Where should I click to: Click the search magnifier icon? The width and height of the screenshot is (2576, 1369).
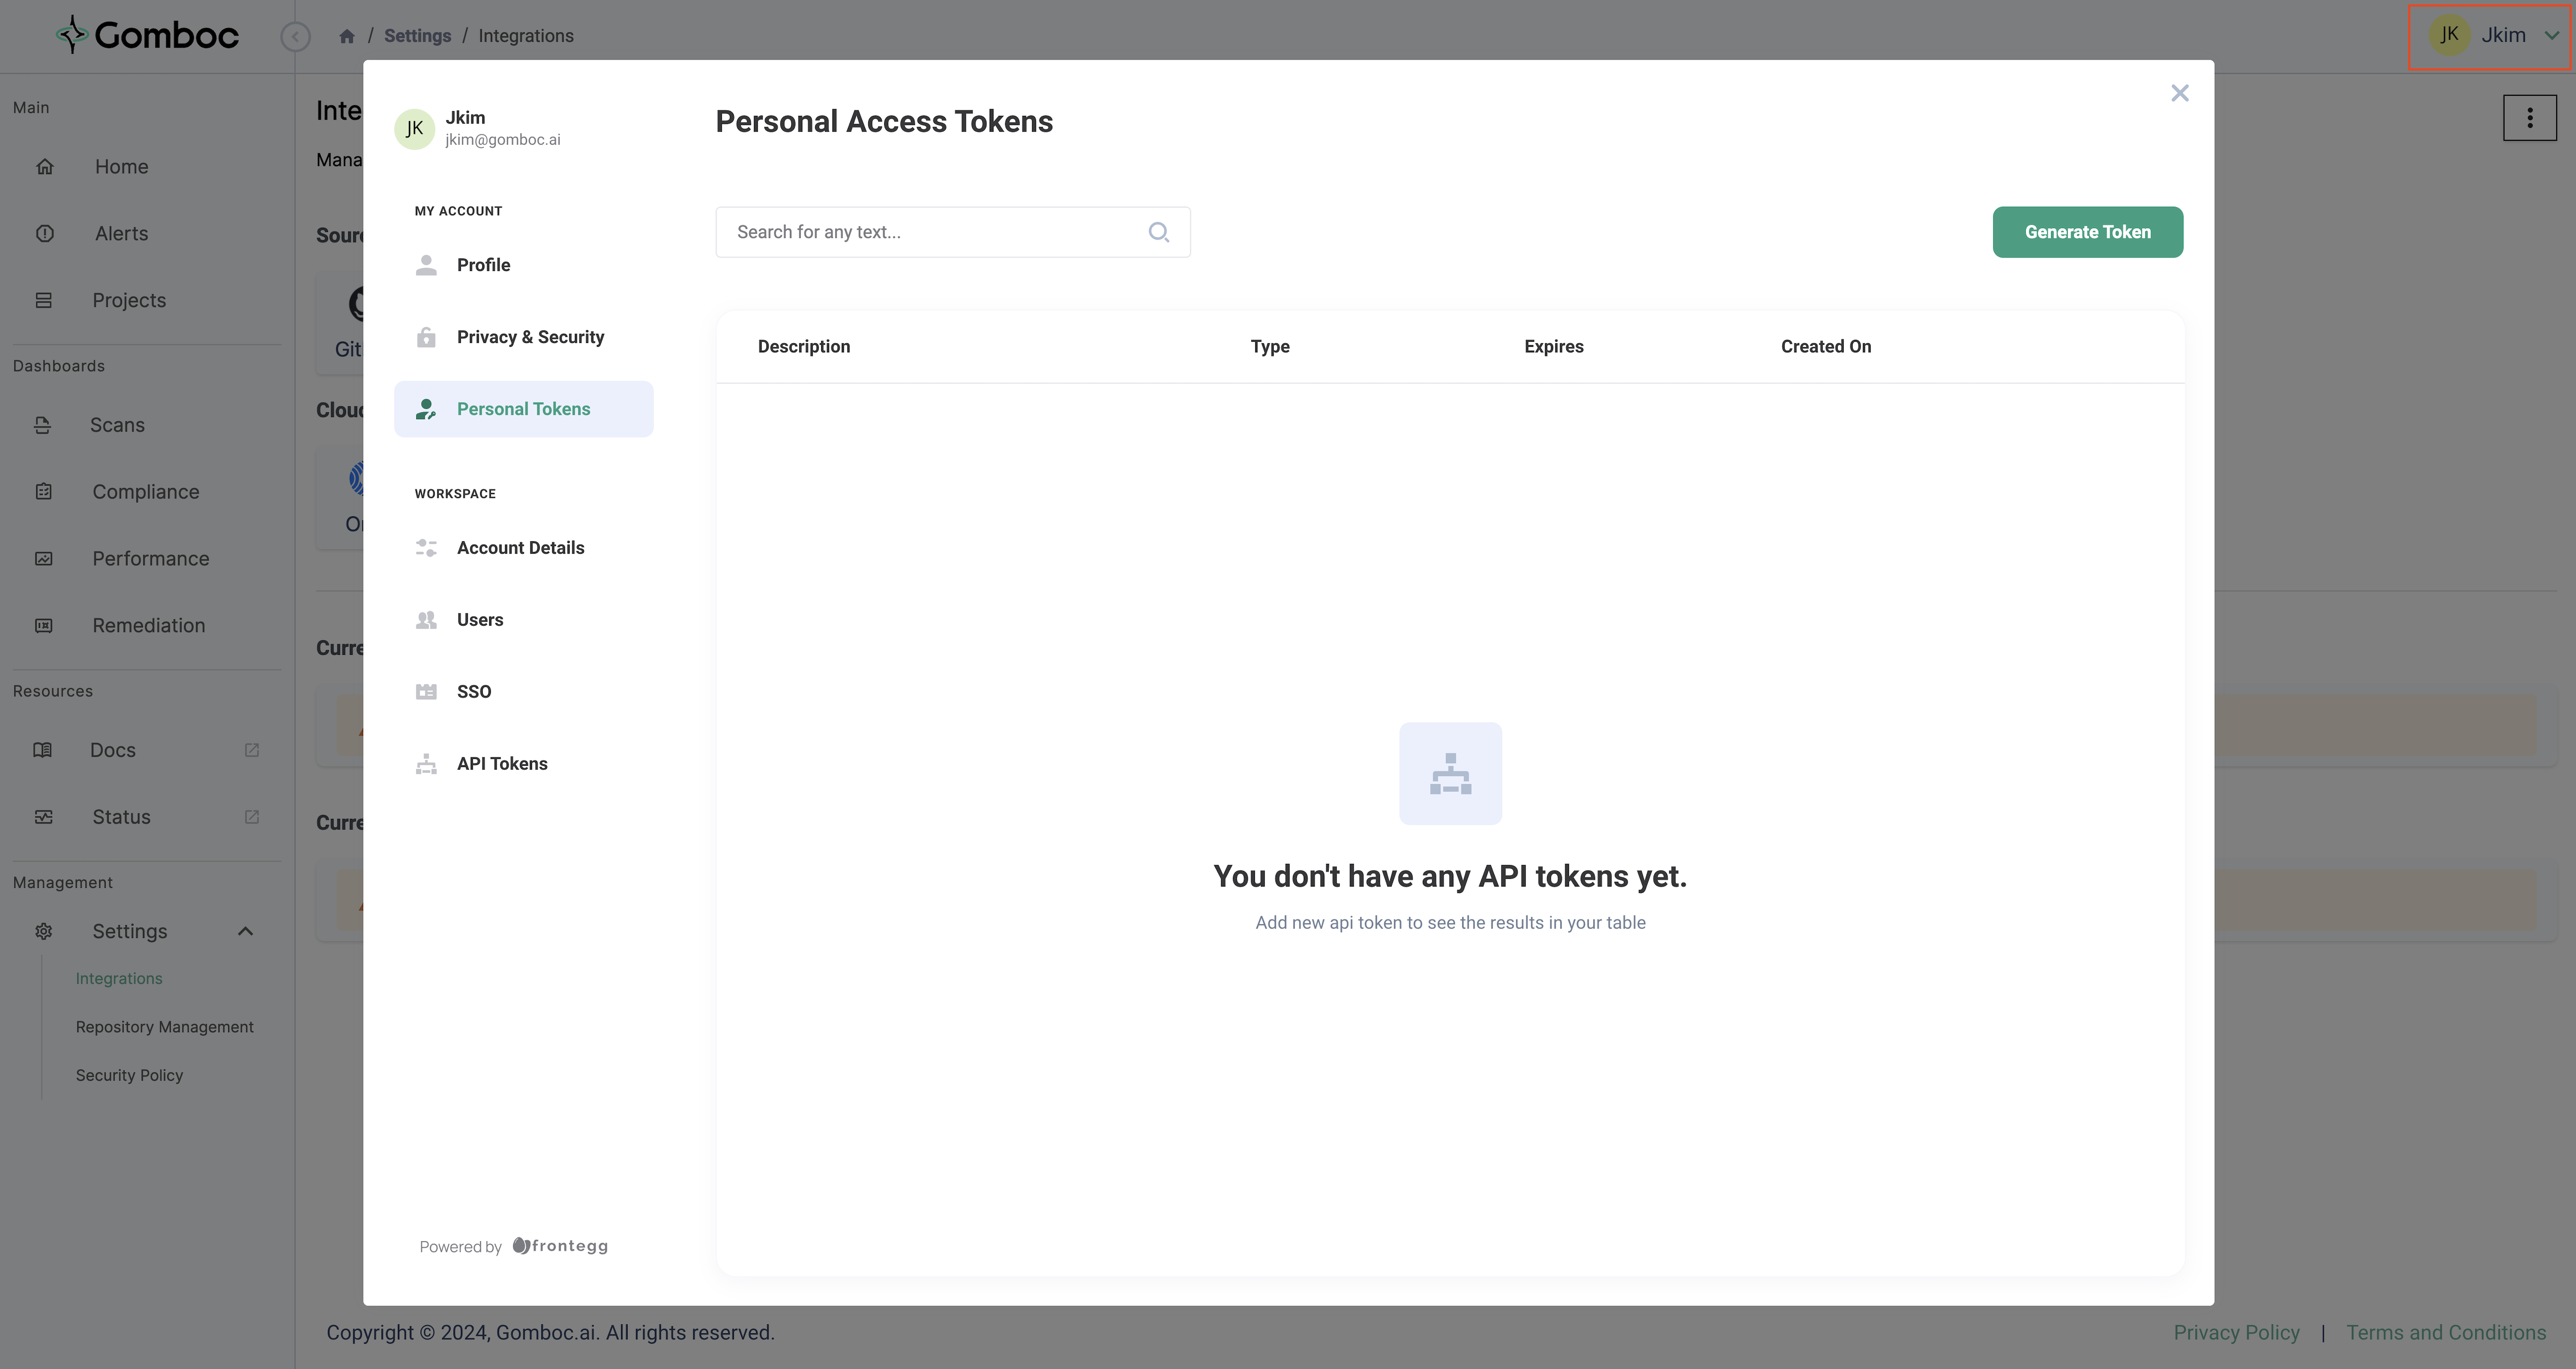coord(1159,232)
